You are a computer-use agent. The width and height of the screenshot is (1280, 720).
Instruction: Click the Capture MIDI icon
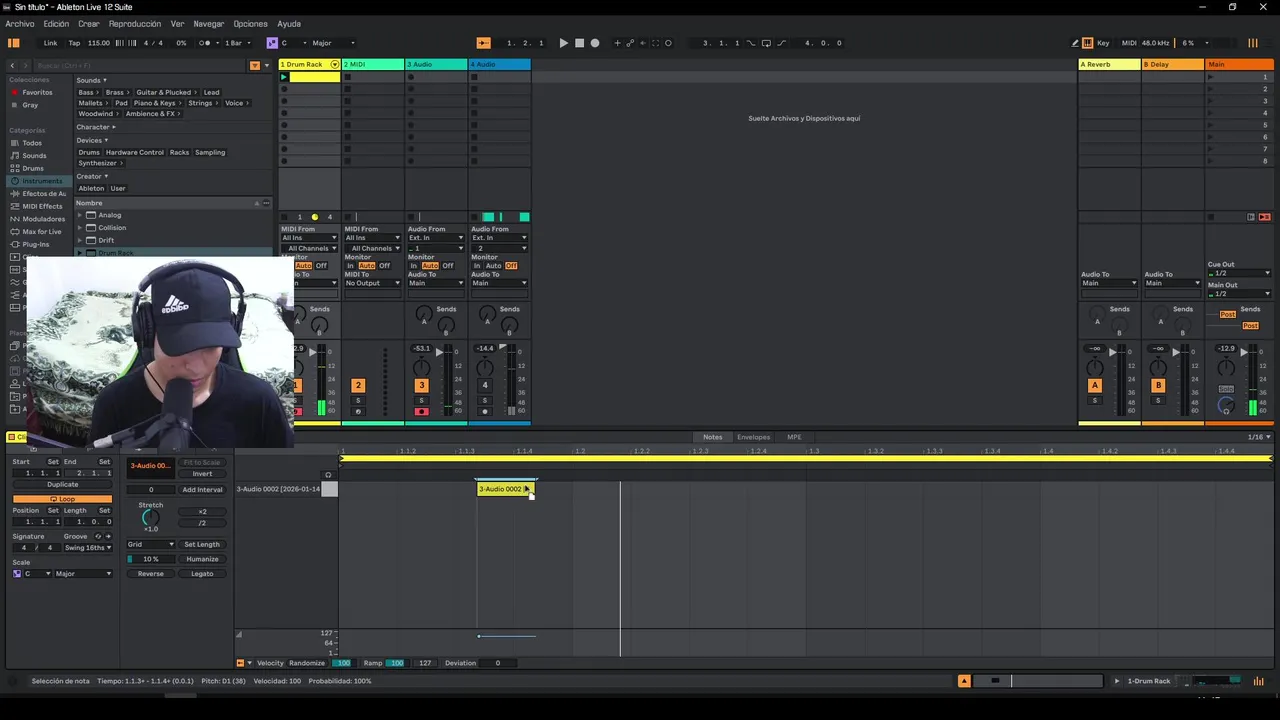tap(656, 43)
